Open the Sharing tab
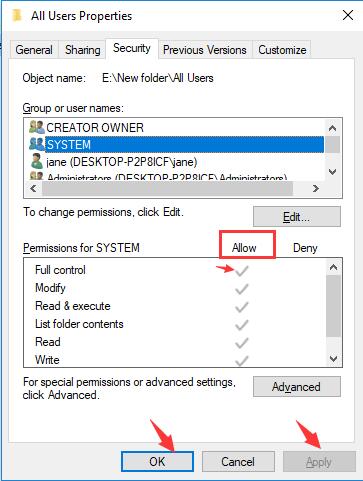Viewport: 363px width, 481px height. tap(83, 50)
